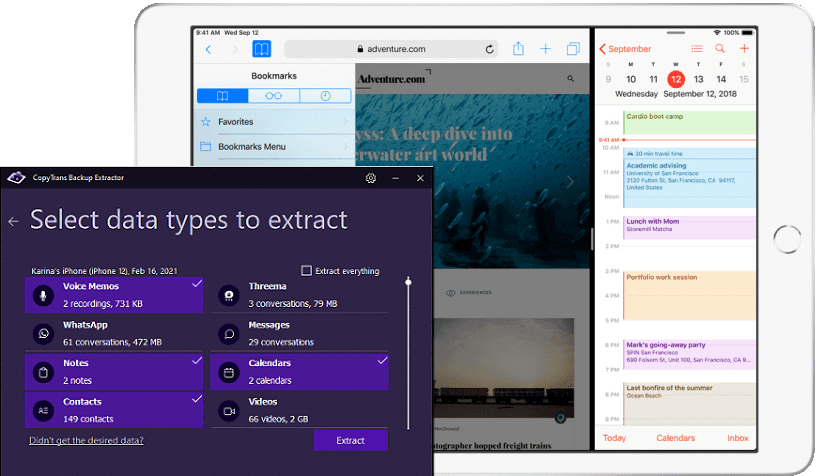816x476 pixels.
Task: Expand Bookmarks Menu folder chevron
Action: 346,147
